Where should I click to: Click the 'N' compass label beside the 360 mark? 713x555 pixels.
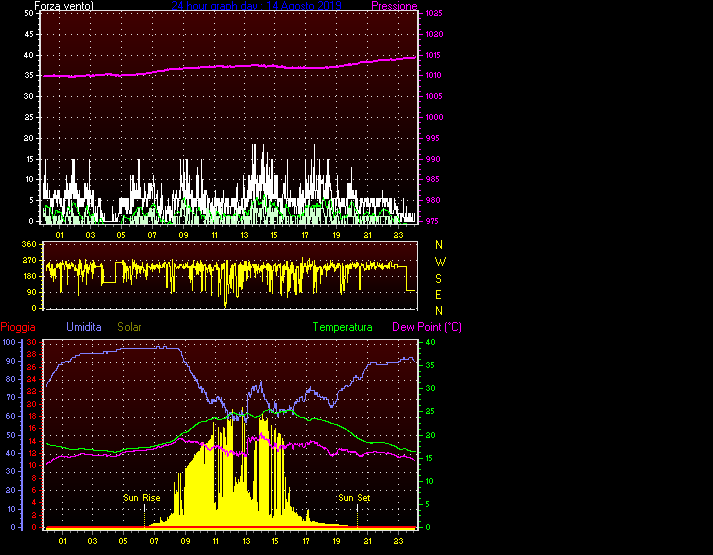pos(439,245)
